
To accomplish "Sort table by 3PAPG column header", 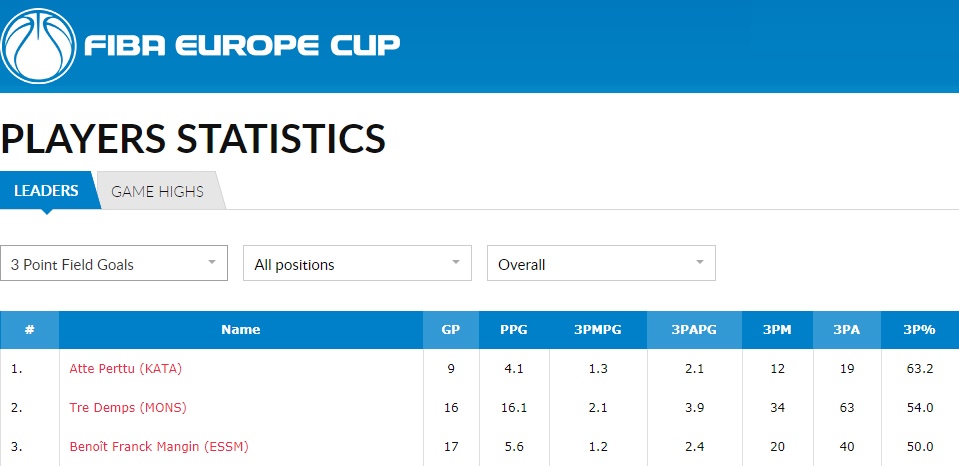I will click(694, 330).
